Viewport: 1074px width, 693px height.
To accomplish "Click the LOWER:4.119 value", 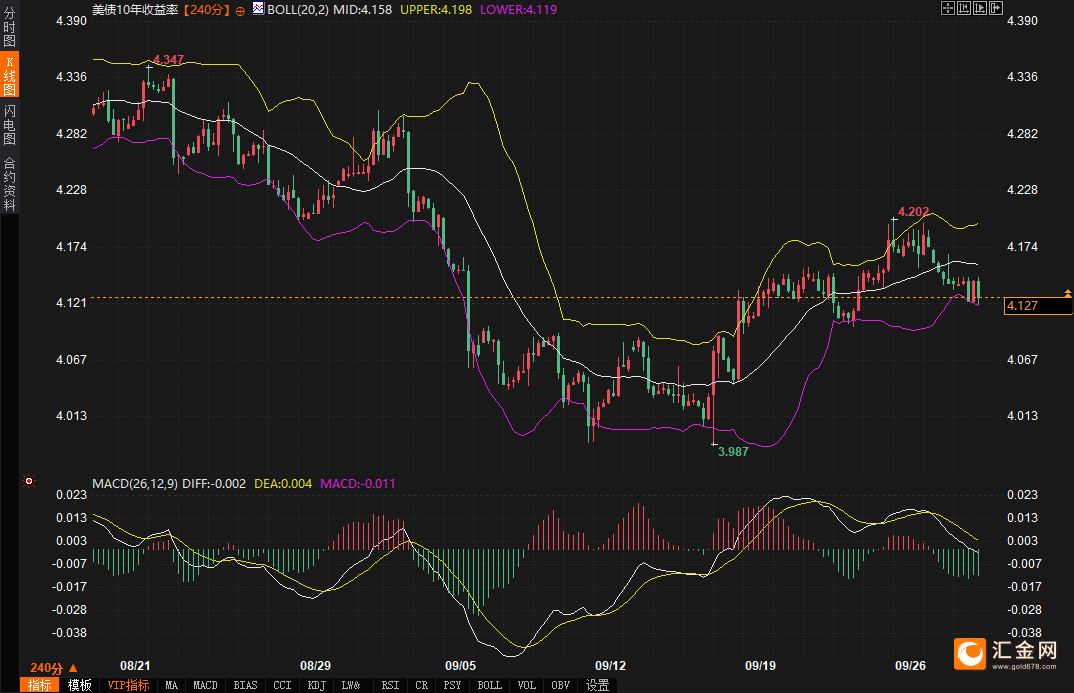I will click(x=518, y=10).
